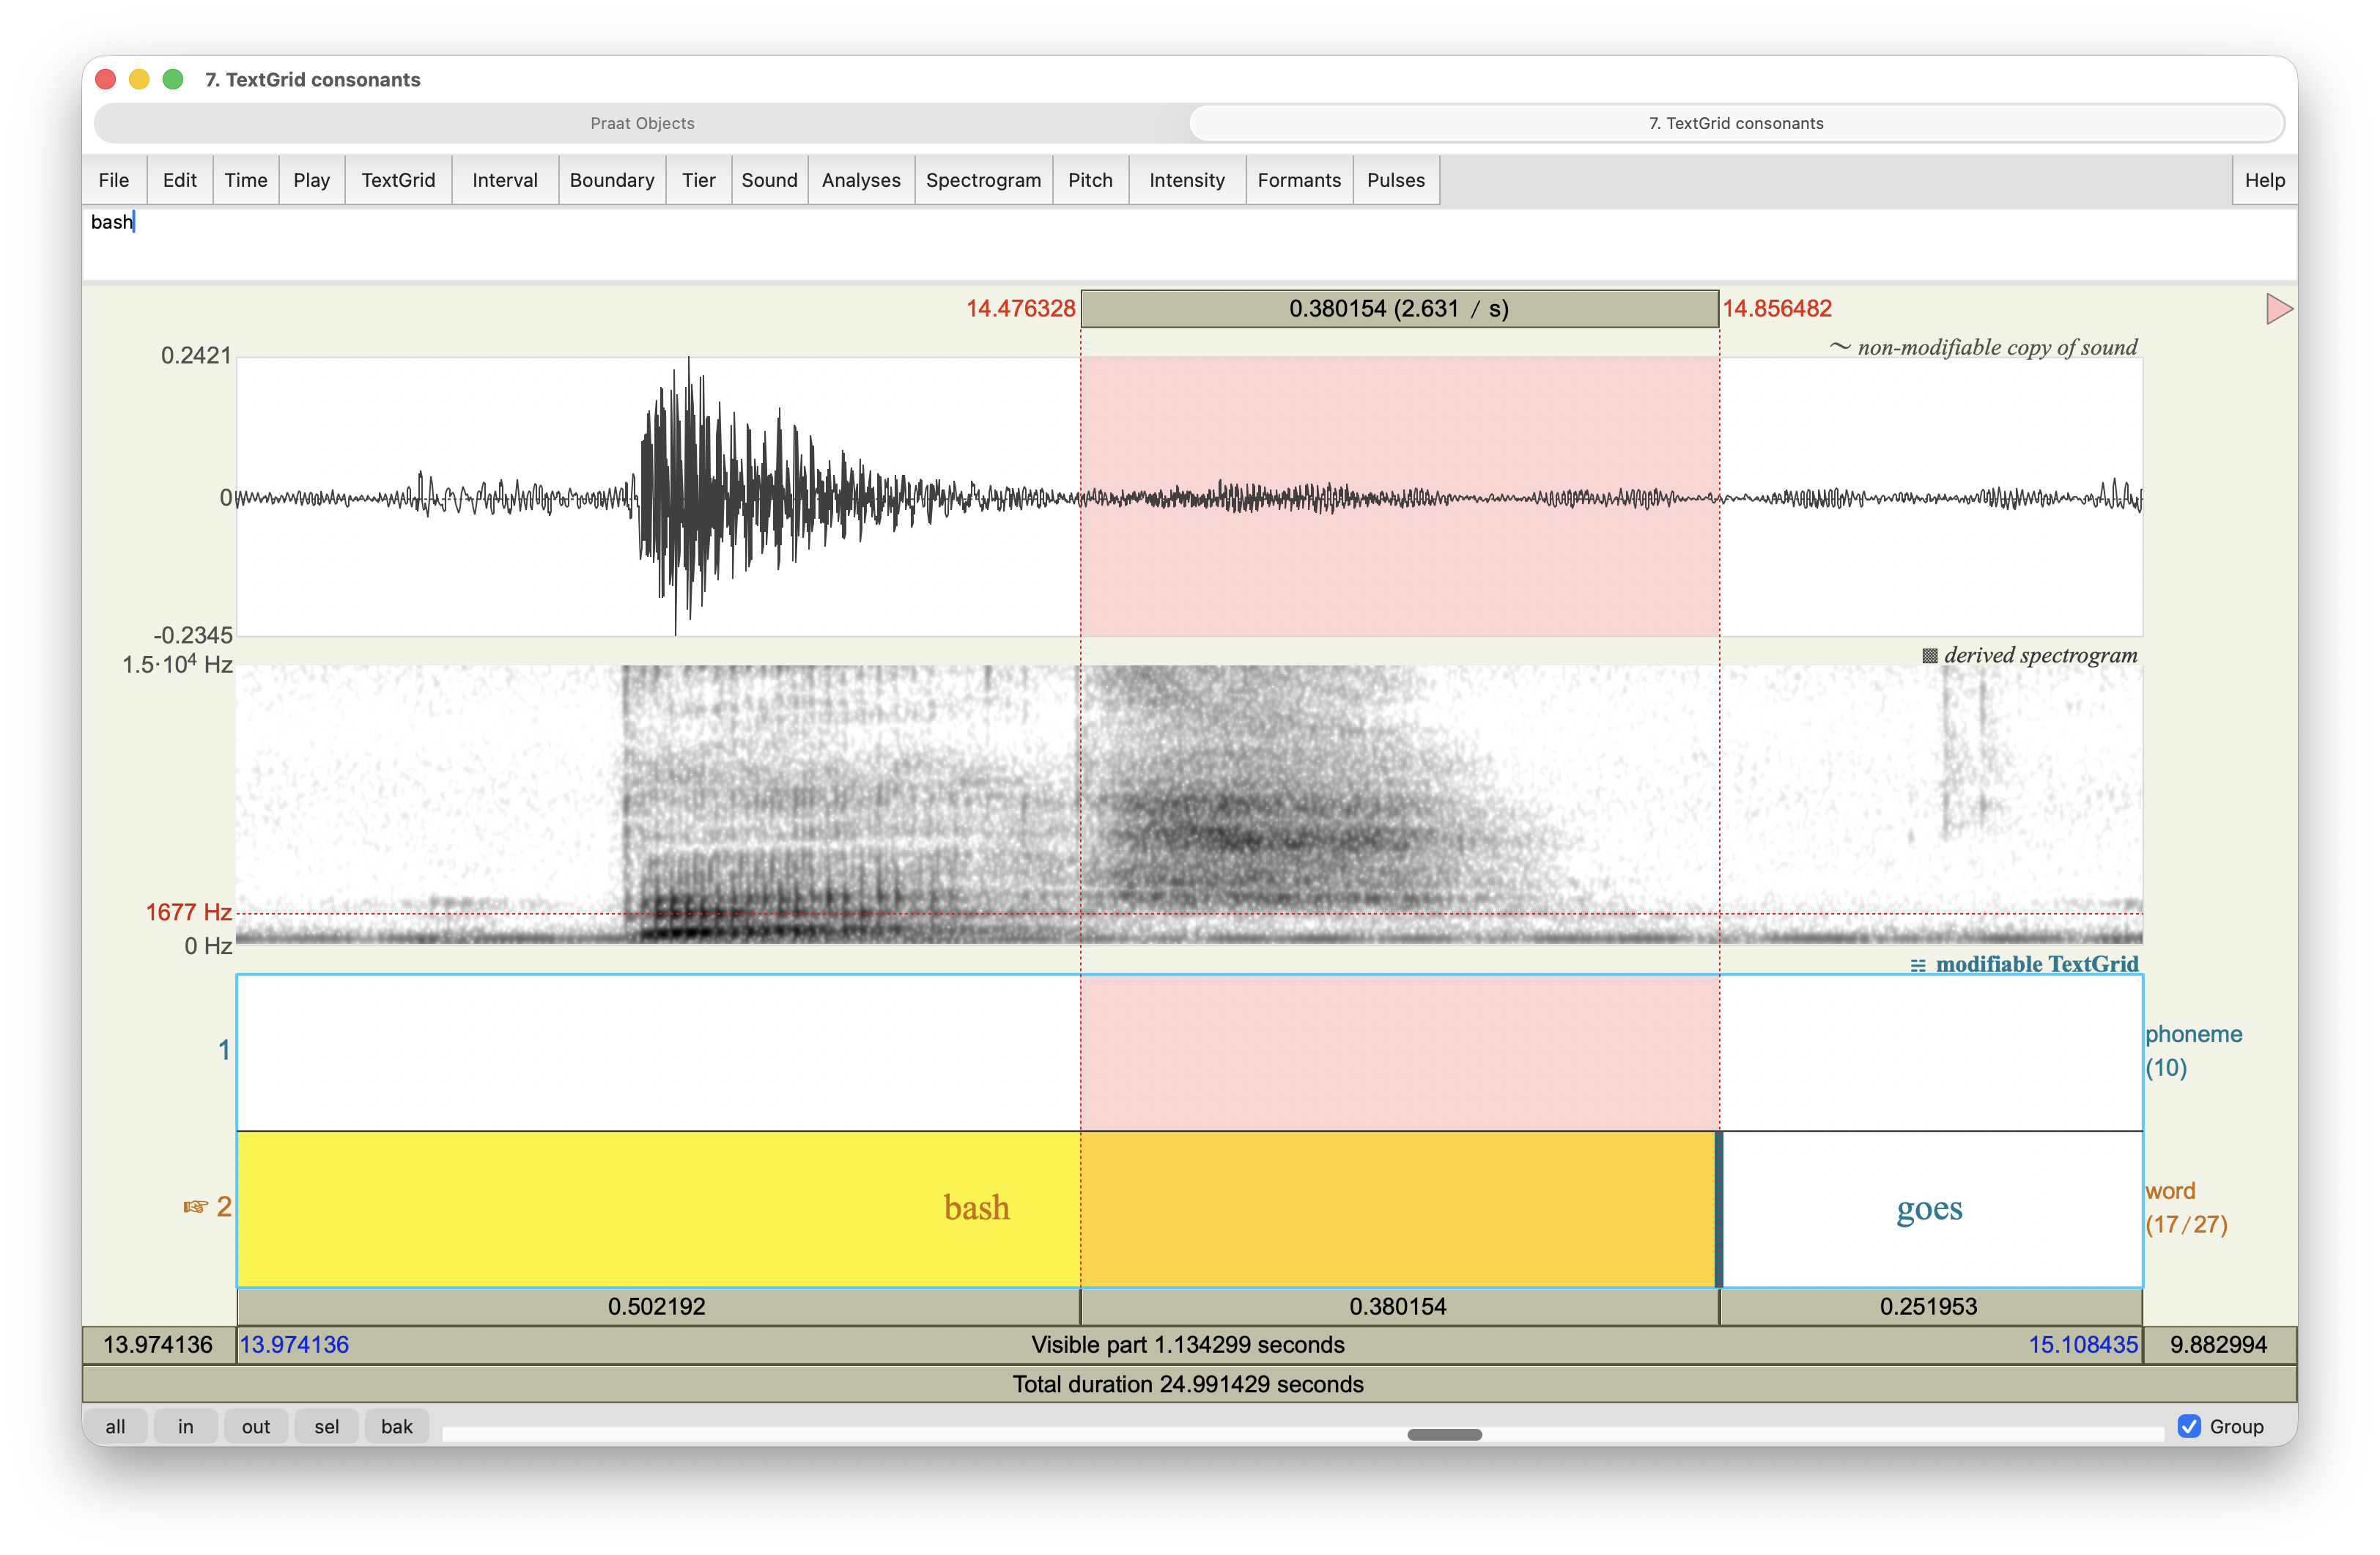Viewport: 2380px width, 1555px height.
Task: Zoom to selection with 'sel' button
Action: tap(326, 1426)
